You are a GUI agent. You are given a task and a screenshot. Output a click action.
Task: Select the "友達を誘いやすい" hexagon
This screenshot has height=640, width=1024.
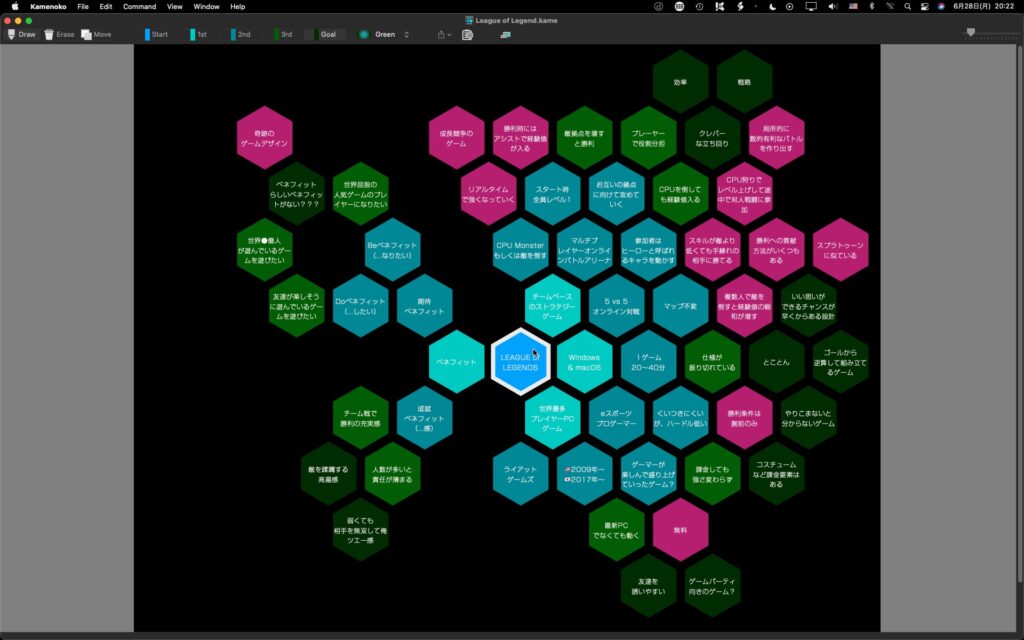point(648,586)
